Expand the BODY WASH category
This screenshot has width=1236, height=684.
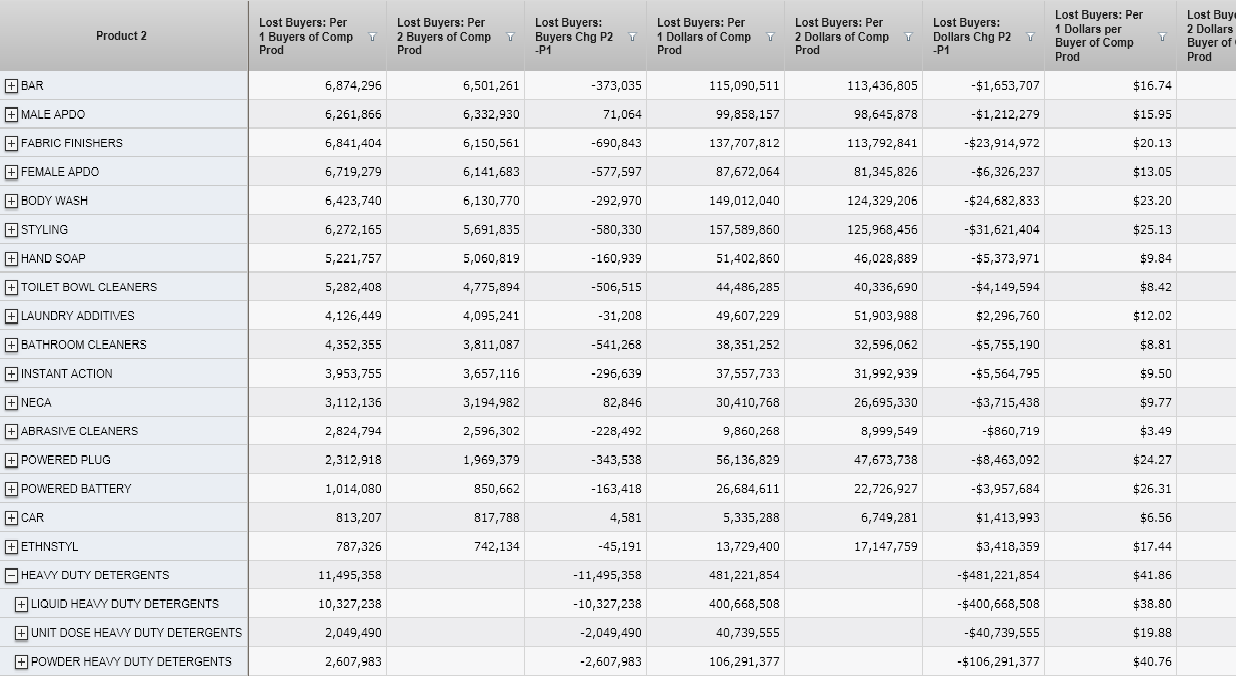click(x=11, y=201)
